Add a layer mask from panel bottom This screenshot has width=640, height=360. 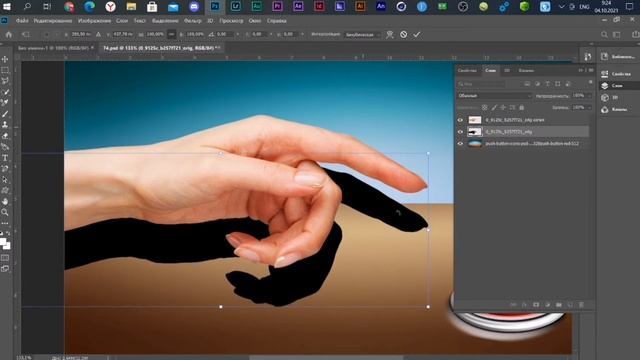coord(536,305)
